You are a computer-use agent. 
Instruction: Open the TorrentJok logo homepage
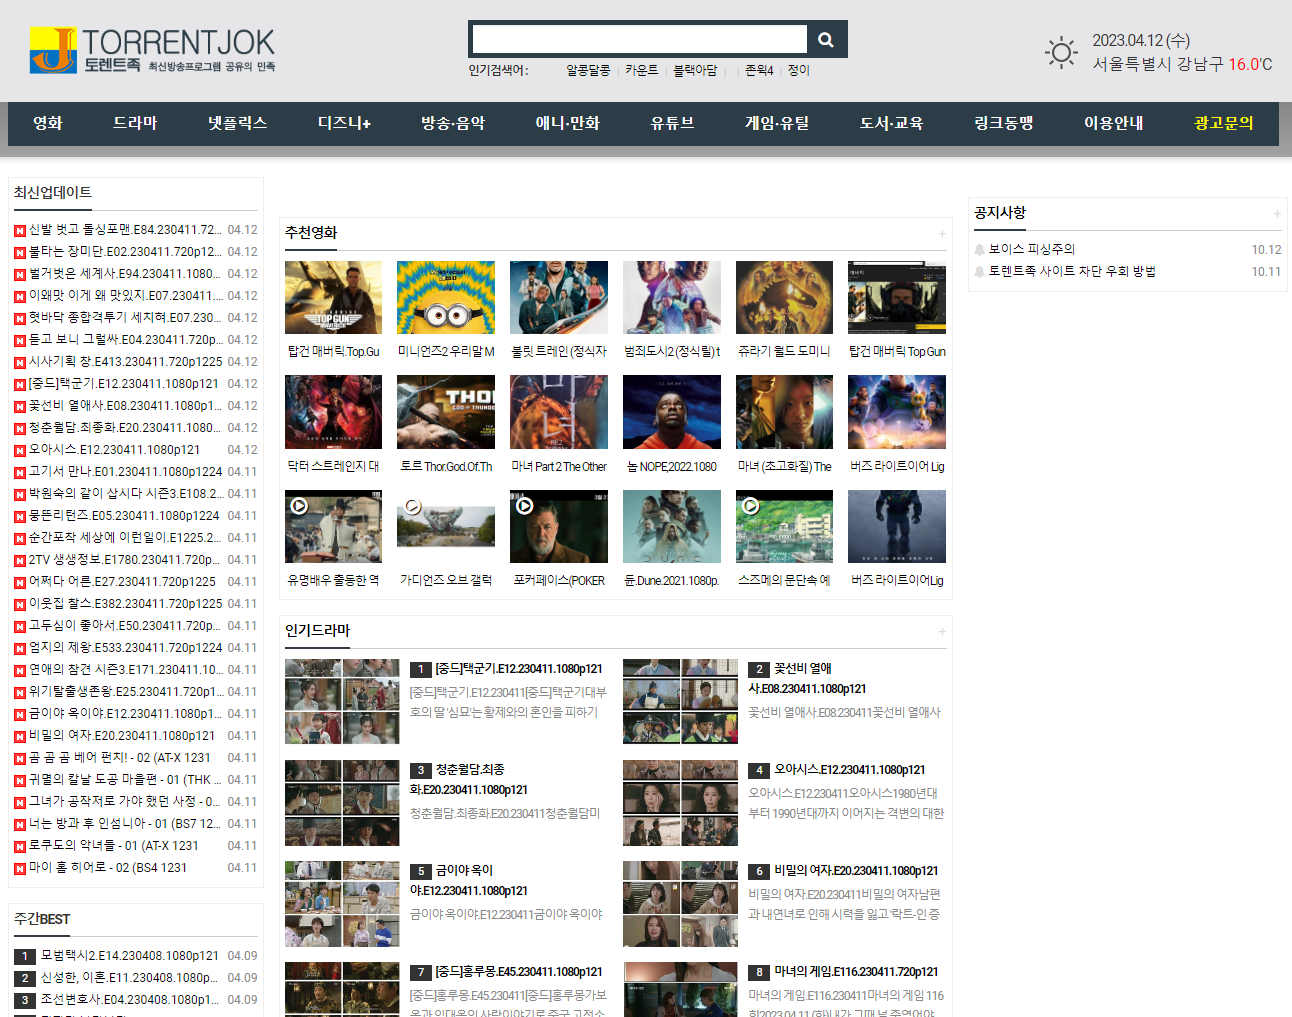coord(152,50)
